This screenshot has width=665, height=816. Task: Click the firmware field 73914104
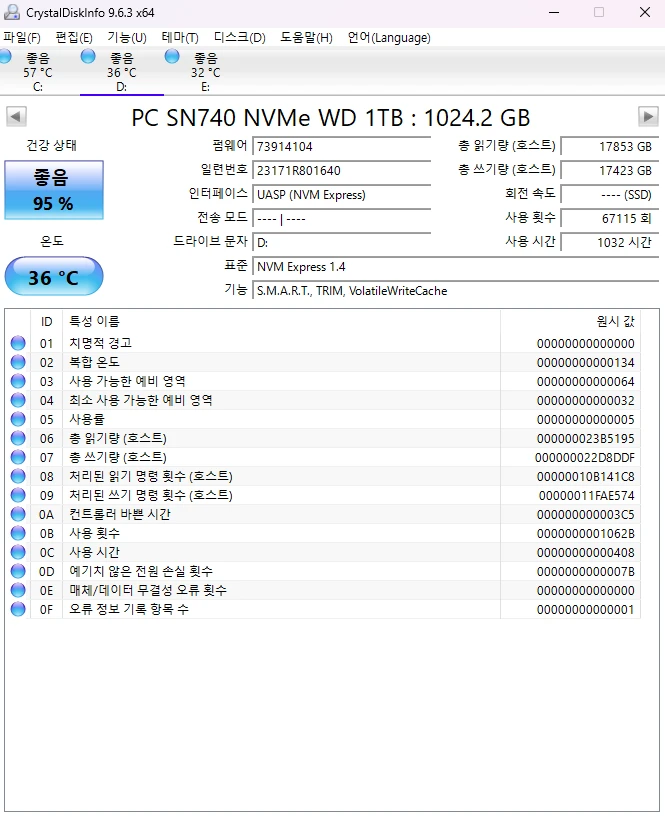[341, 147]
